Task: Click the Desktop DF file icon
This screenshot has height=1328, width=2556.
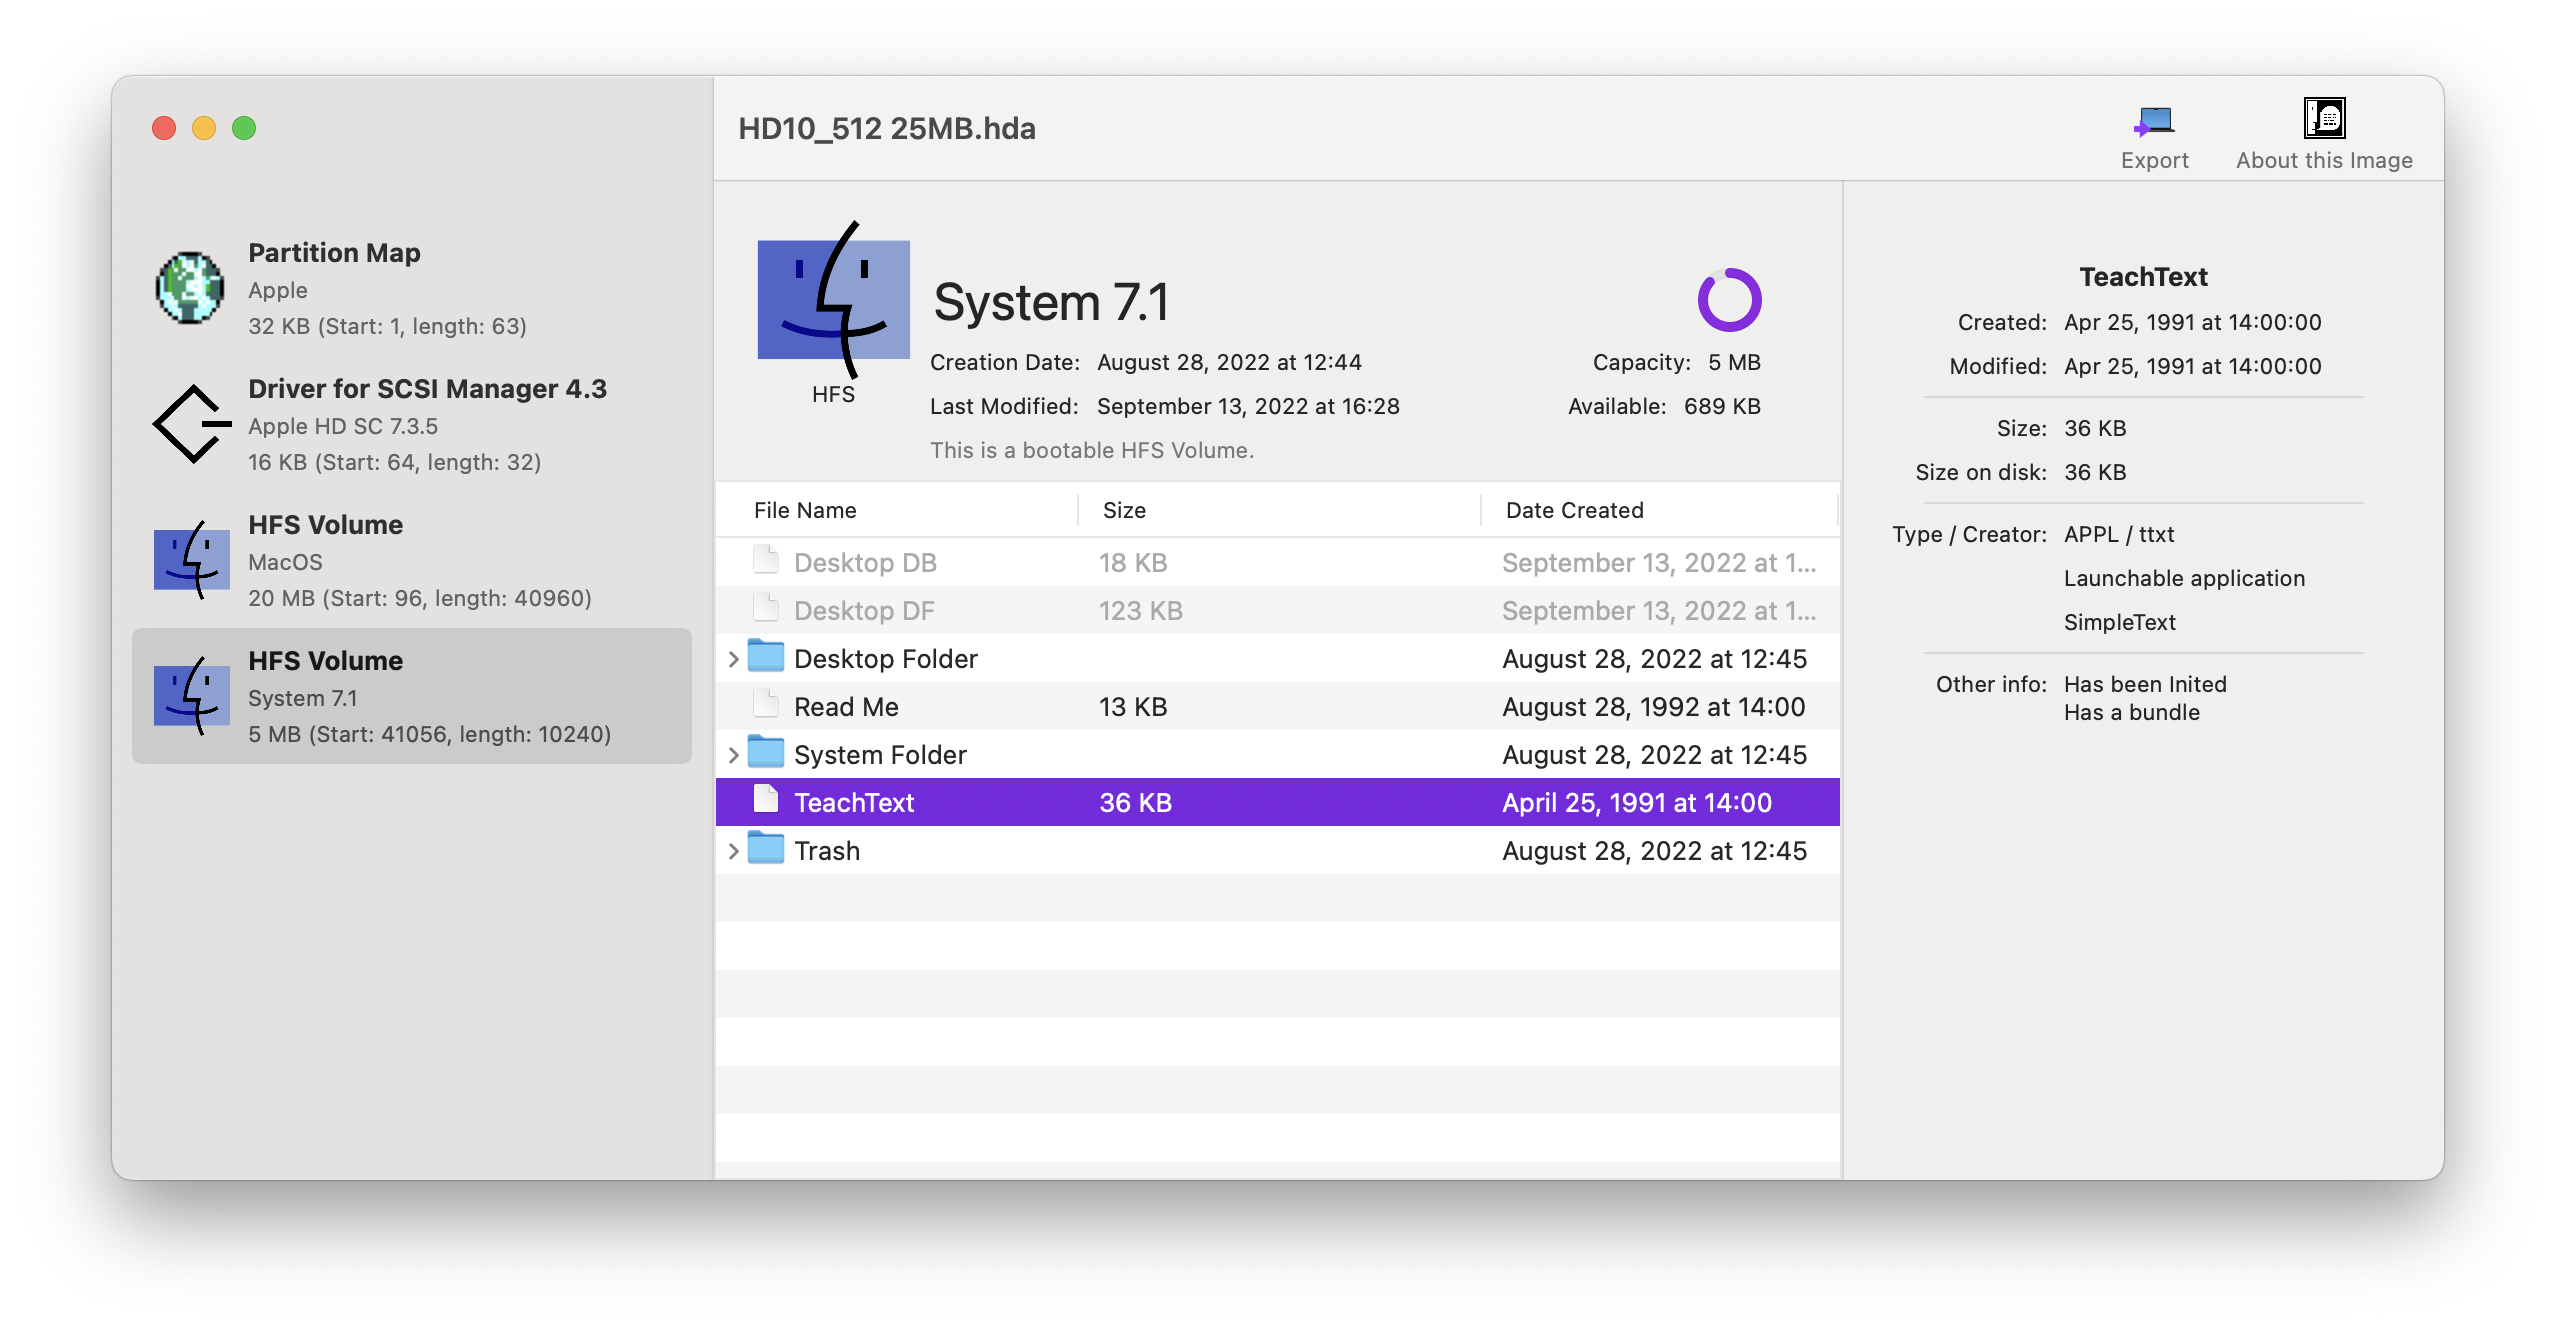Action: (766, 608)
